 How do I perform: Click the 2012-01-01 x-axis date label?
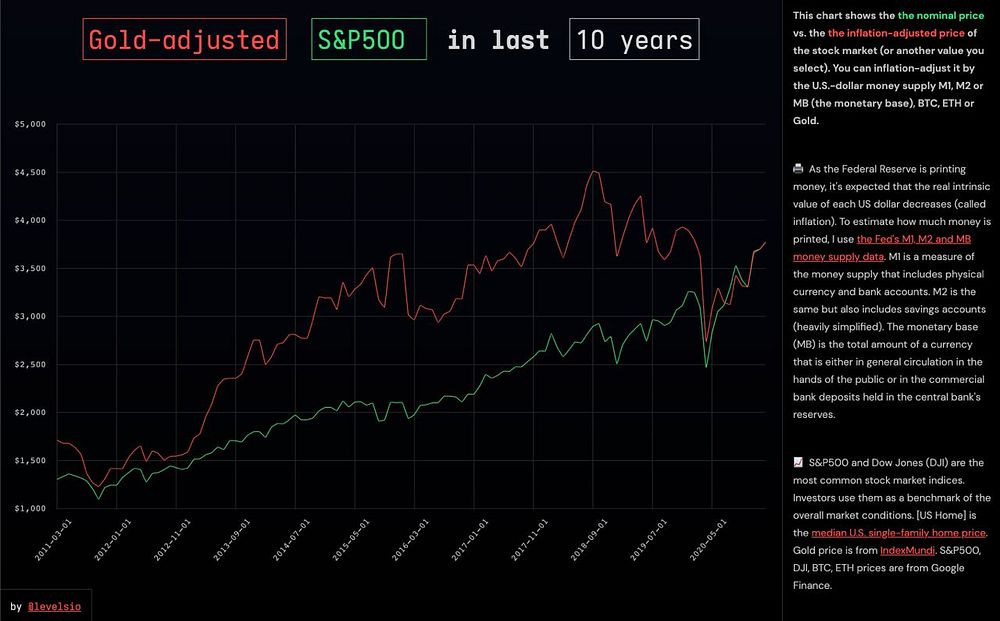coord(112,540)
